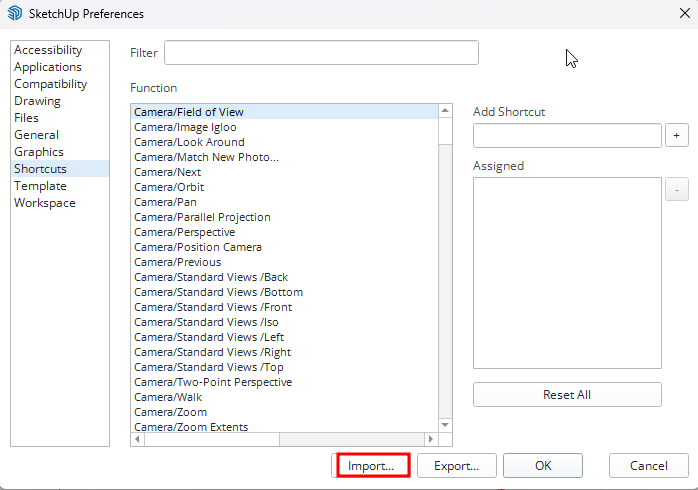Select the Camera/Orbit function
Image resolution: width=698 pixels, height=490 pixels.
click(285, 187)
